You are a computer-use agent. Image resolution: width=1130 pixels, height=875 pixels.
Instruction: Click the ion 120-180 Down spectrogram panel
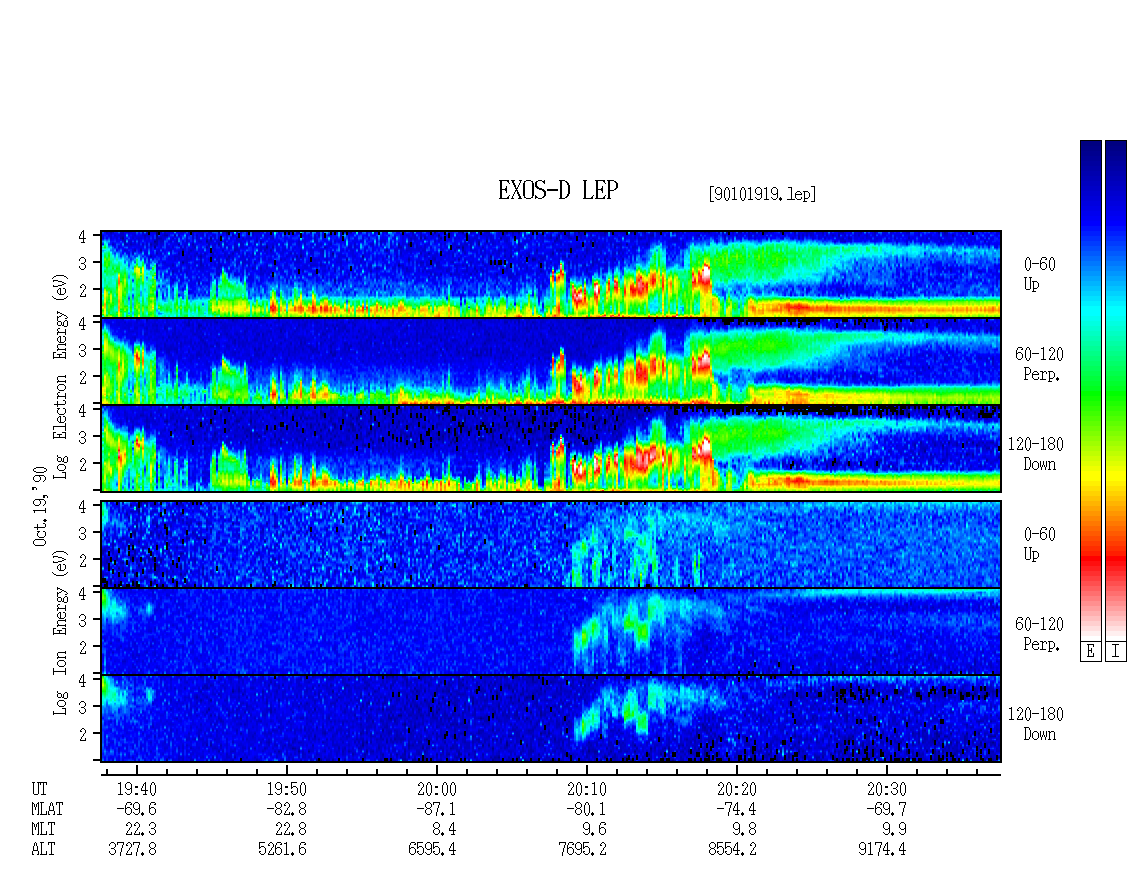click(x=551, y=719)
